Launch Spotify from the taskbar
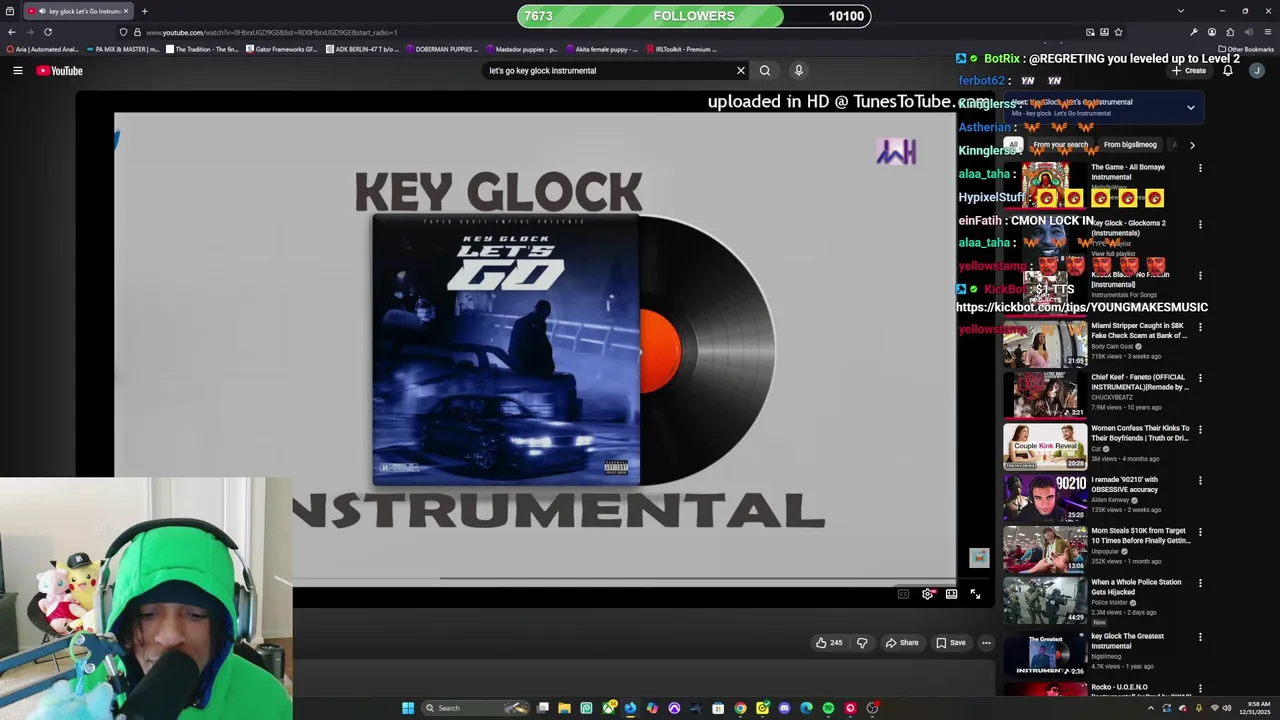Viewport: 1280px width, 720px height. [x=828, y=708]
